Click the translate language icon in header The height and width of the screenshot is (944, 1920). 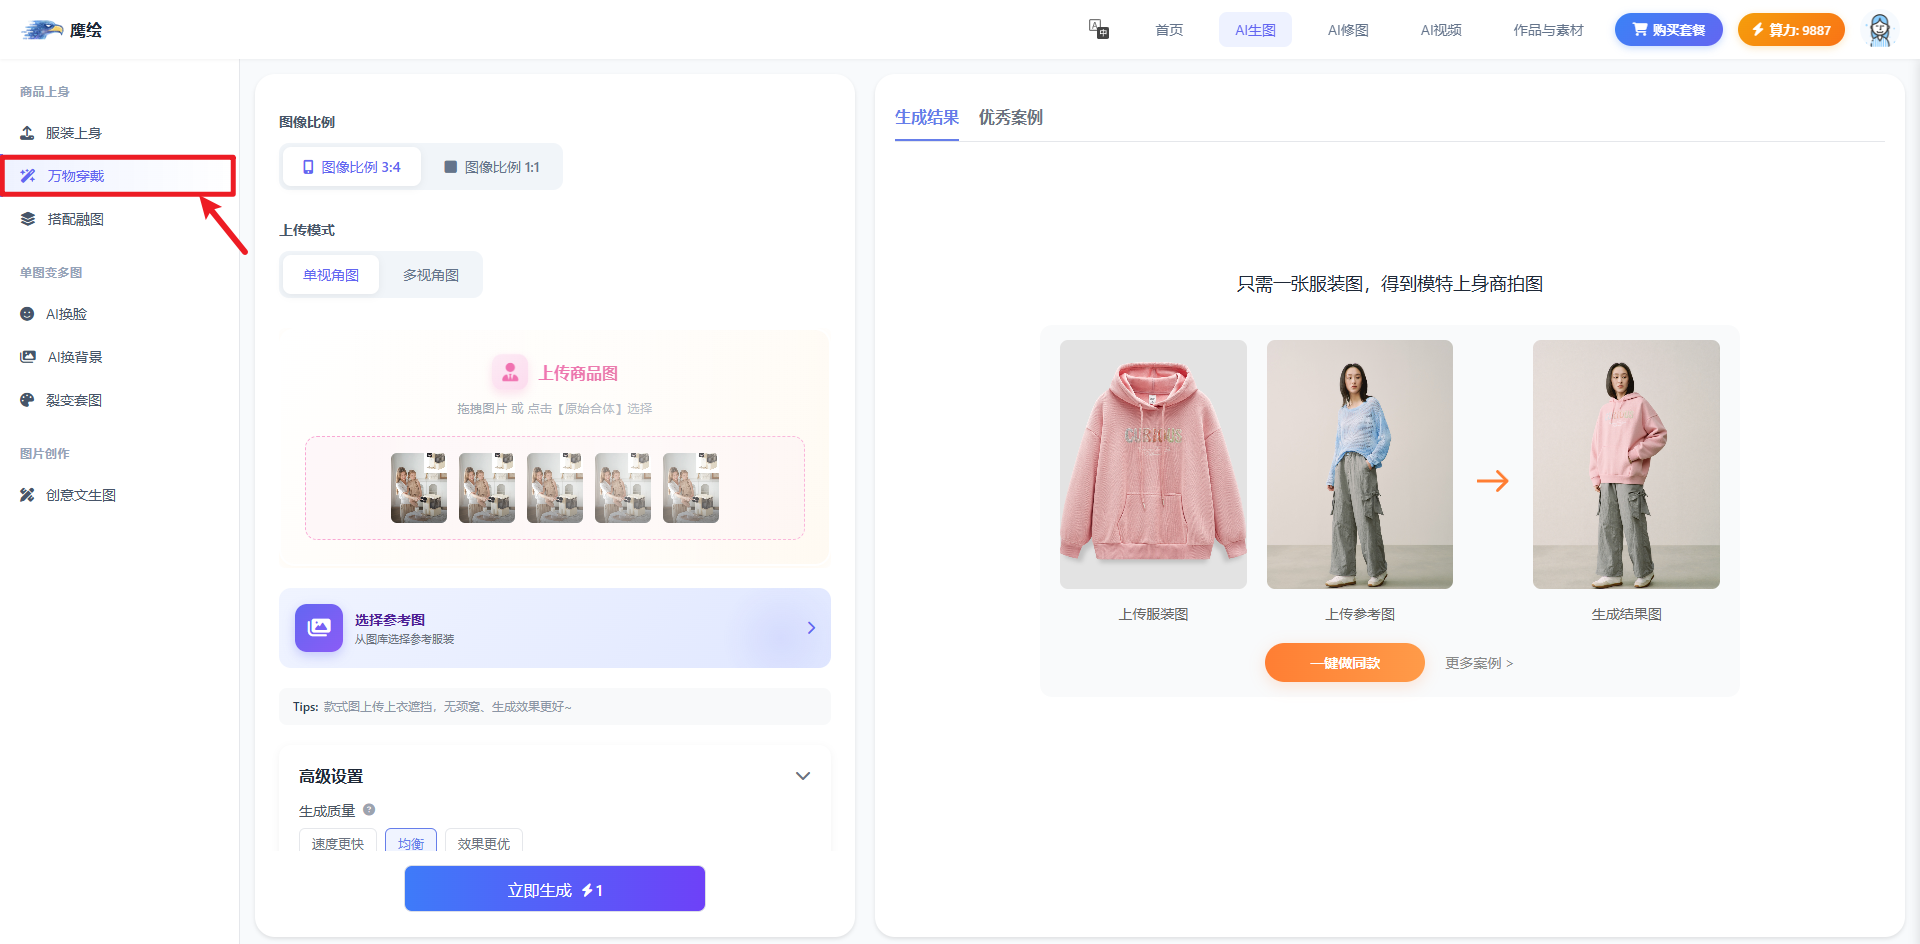coord(1098,29)
